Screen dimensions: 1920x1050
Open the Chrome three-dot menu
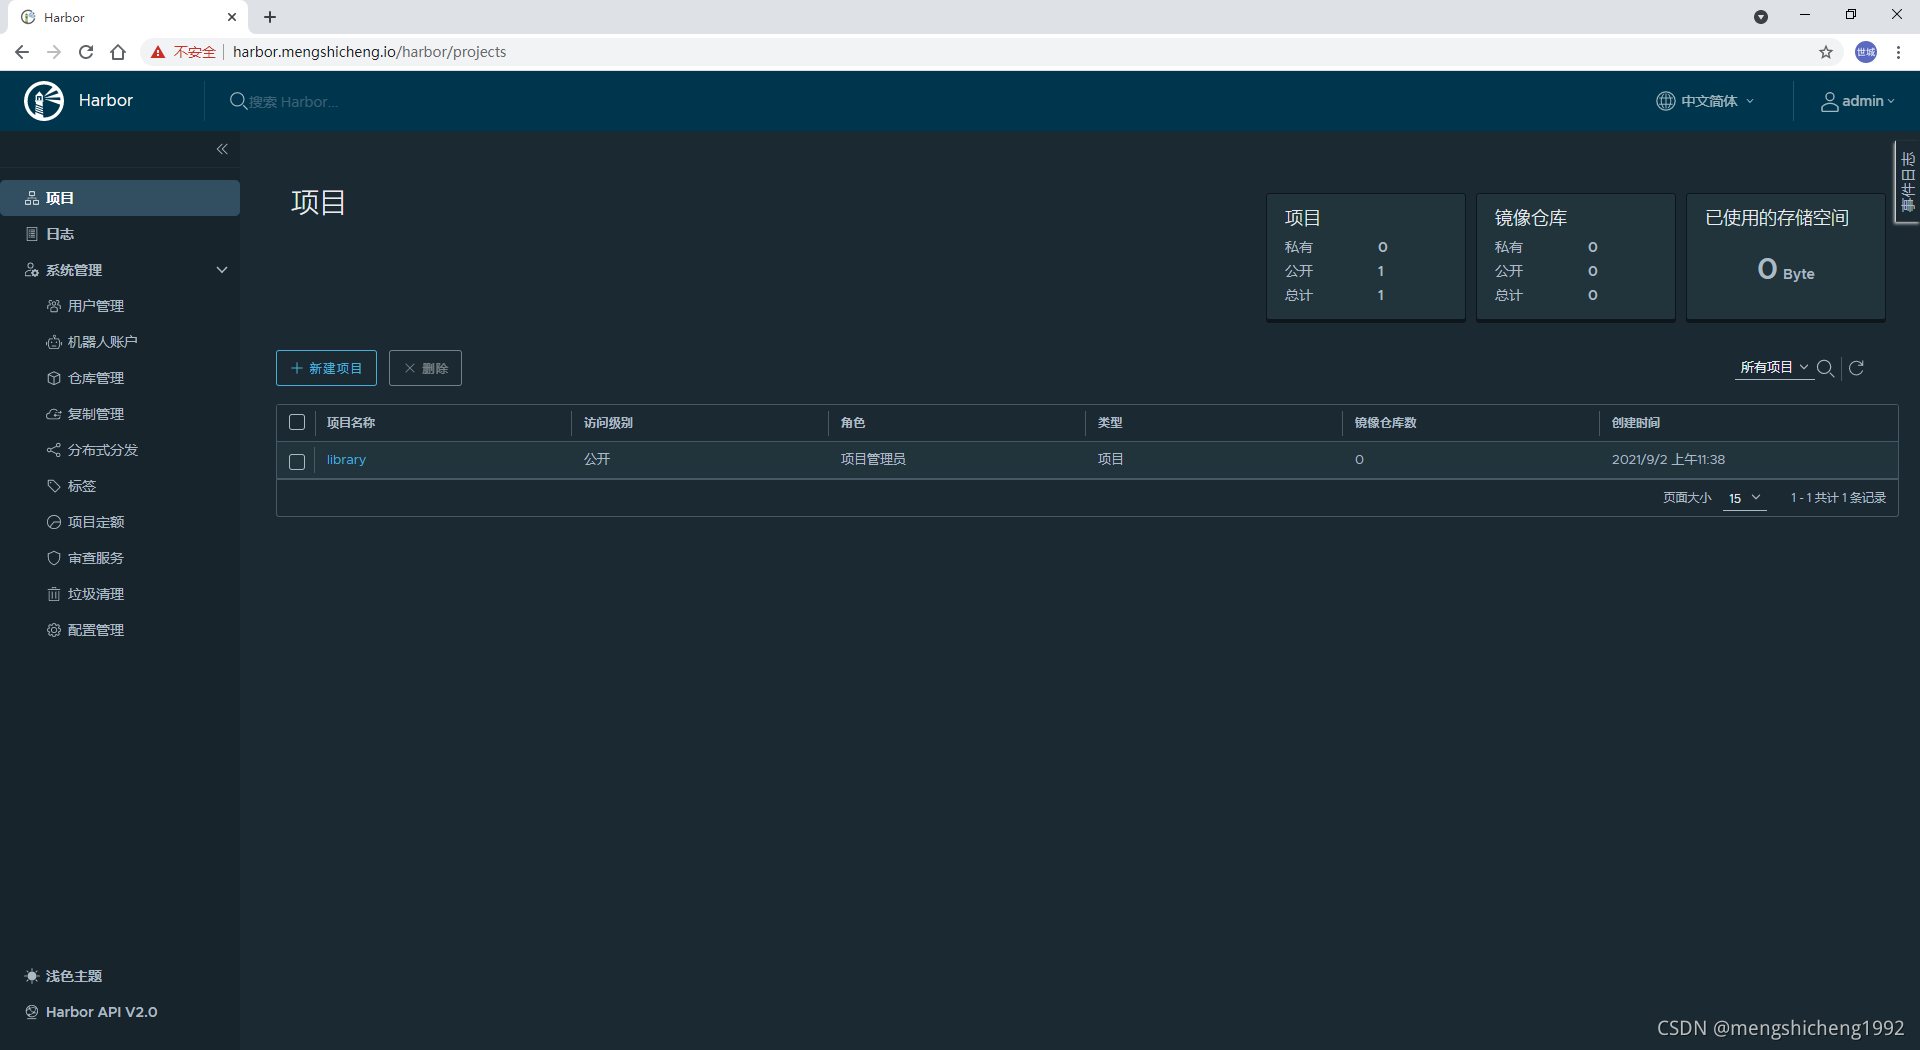[1899, 52]
